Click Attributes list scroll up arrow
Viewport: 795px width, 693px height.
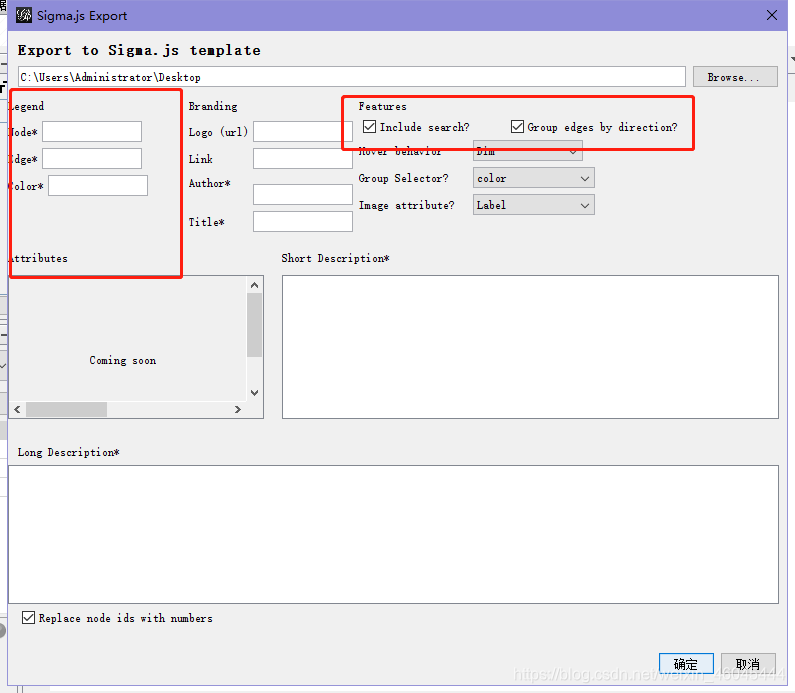click(255, 285)
